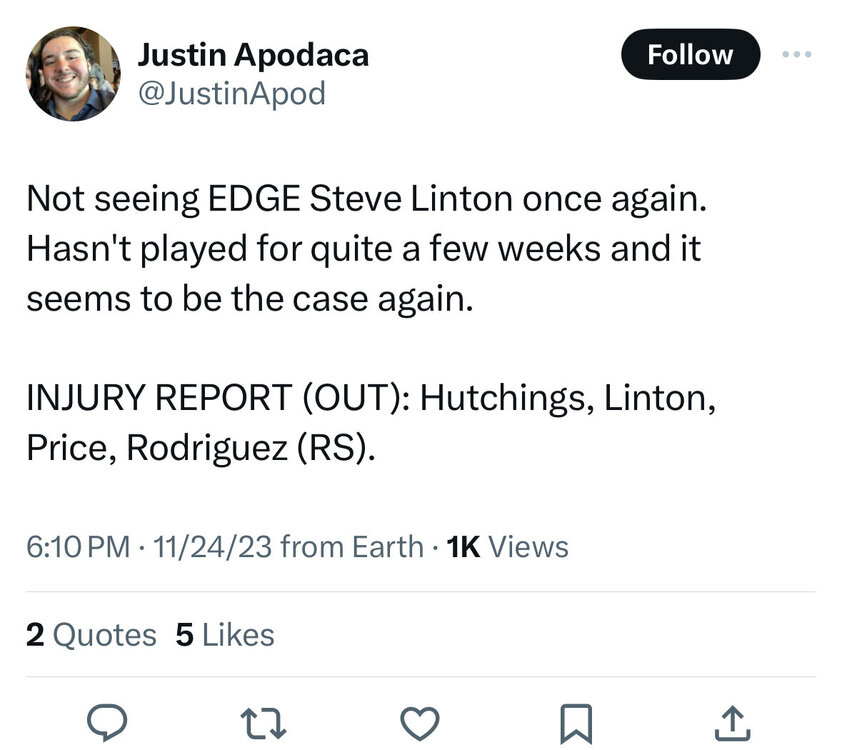Viewport: 842px width, 750px height.
Task: Click the Follow button
Action: point(690,55)
